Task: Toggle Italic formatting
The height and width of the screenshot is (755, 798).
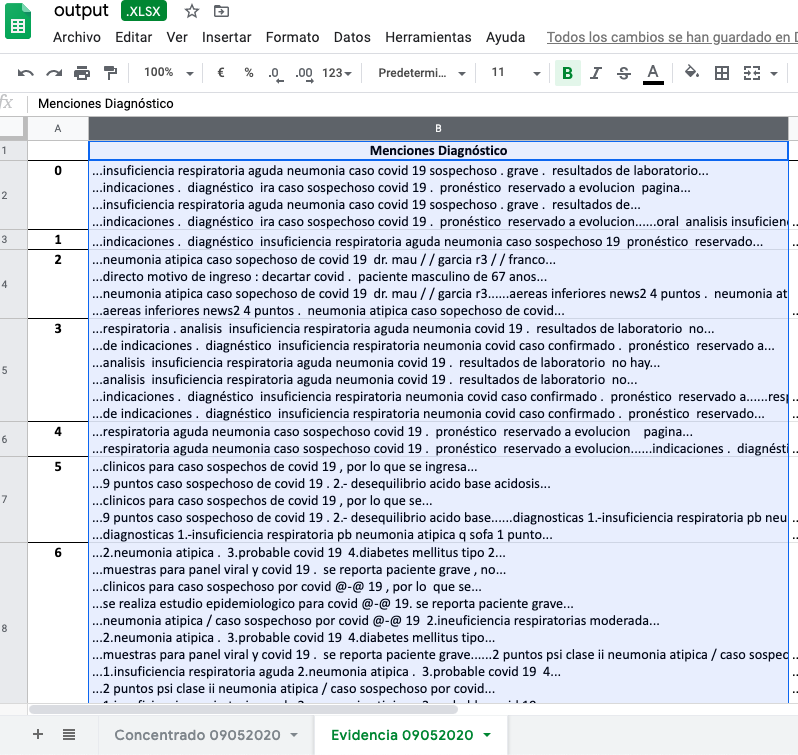Action: [x=595, y=73]
